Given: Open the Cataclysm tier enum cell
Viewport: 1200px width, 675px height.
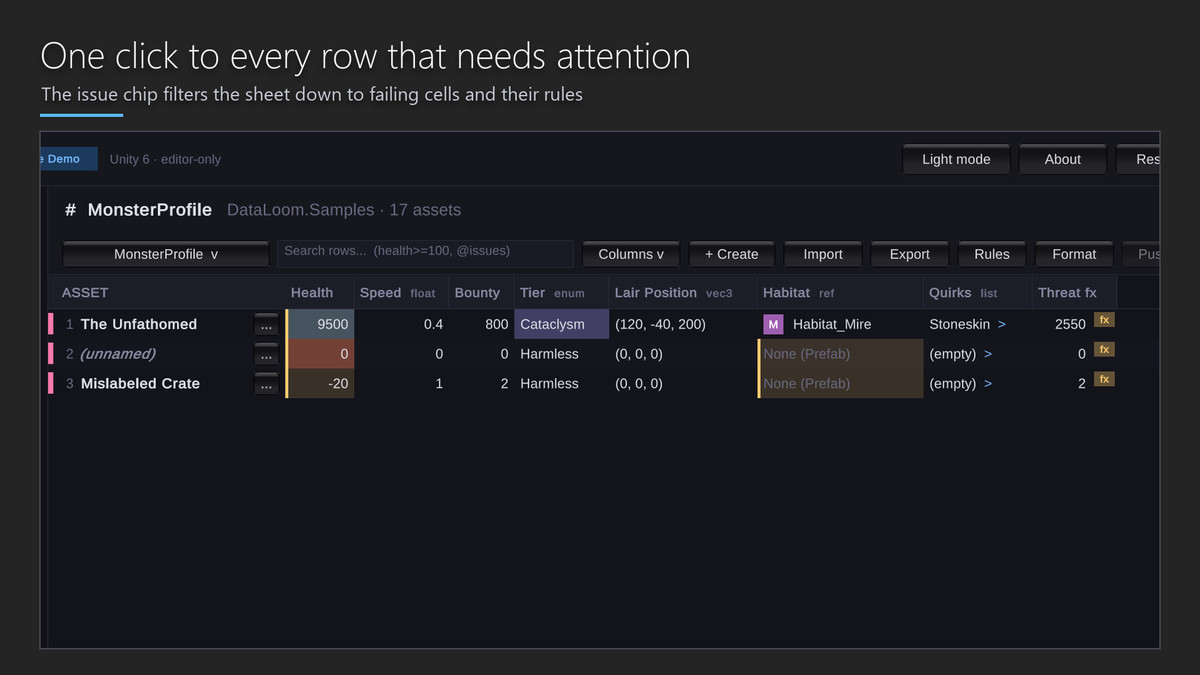Looking at the screenshot, I should pos(562,324).
